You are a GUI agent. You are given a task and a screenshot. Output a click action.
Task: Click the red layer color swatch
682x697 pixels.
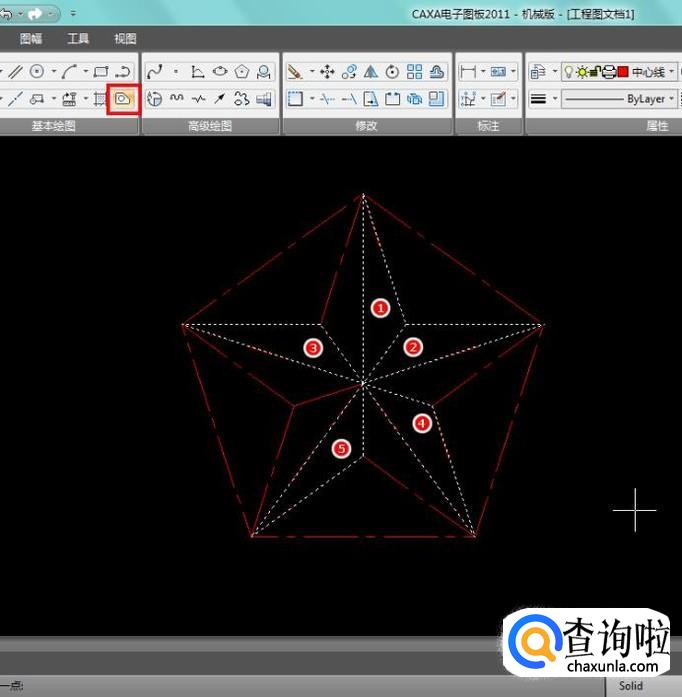click(623, 72)
